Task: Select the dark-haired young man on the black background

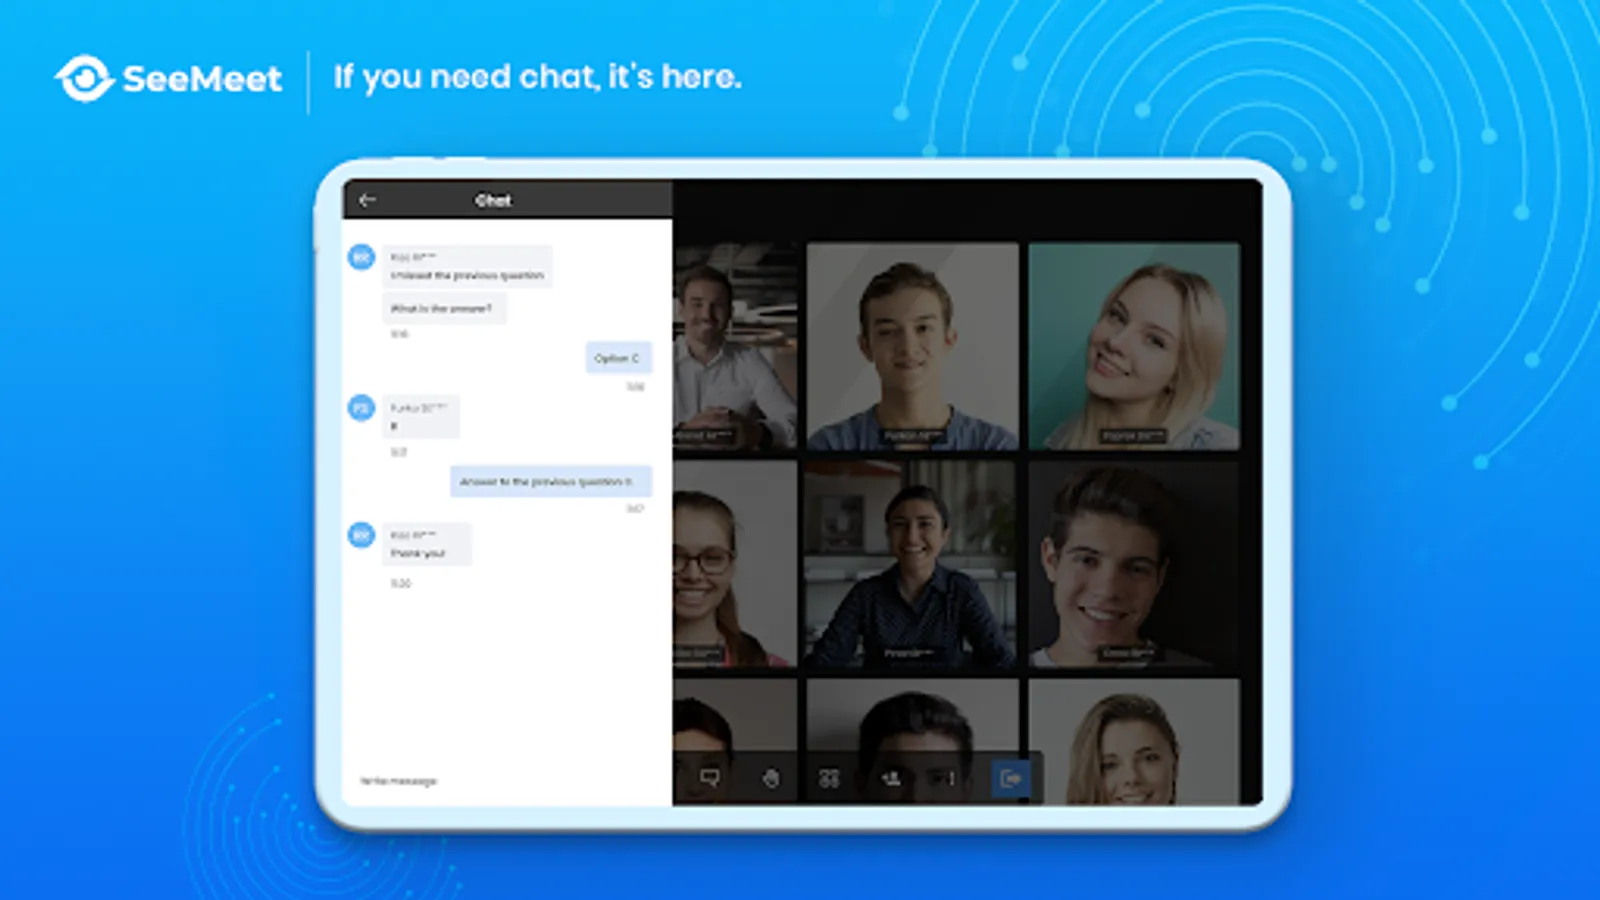Action: 1134,564
